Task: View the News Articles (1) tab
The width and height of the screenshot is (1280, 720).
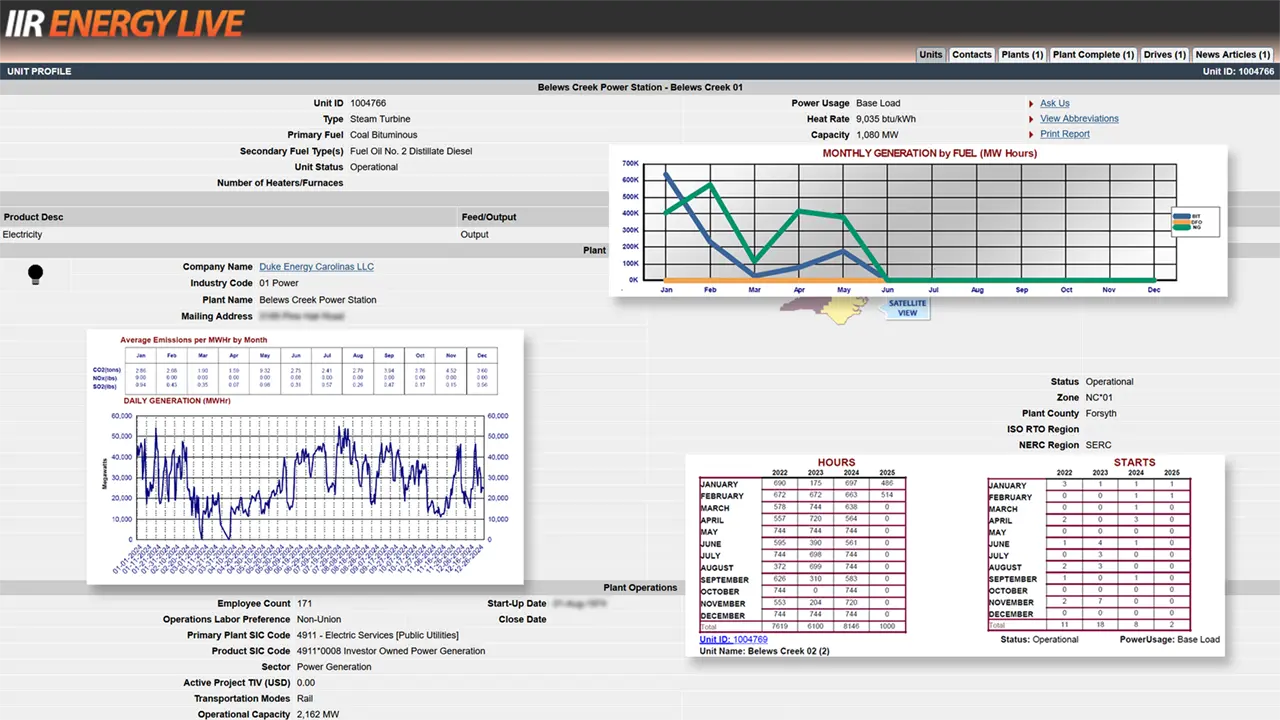Action: coord(1232,54)
